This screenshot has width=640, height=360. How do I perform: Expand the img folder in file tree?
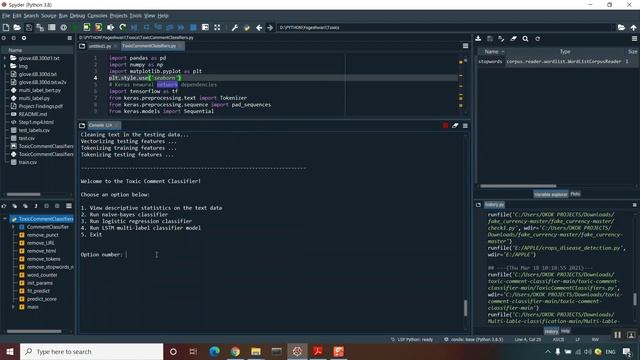(4, 66)
